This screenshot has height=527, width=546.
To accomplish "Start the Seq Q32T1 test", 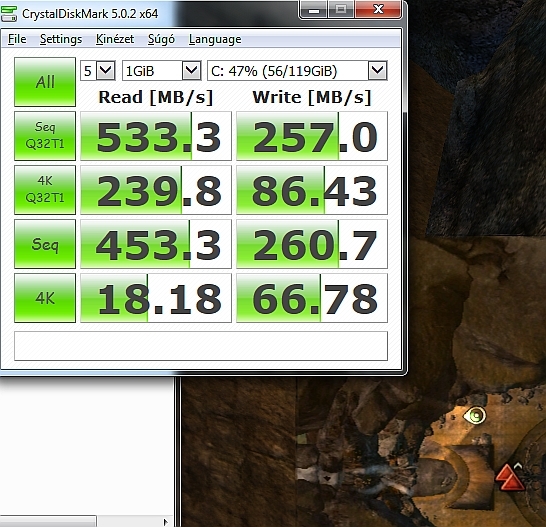I will (x=45, y=136).
